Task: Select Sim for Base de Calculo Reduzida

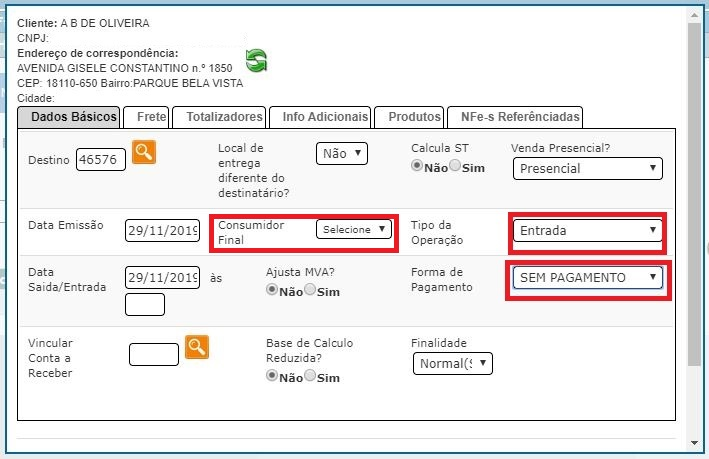Action: (310, 376)
